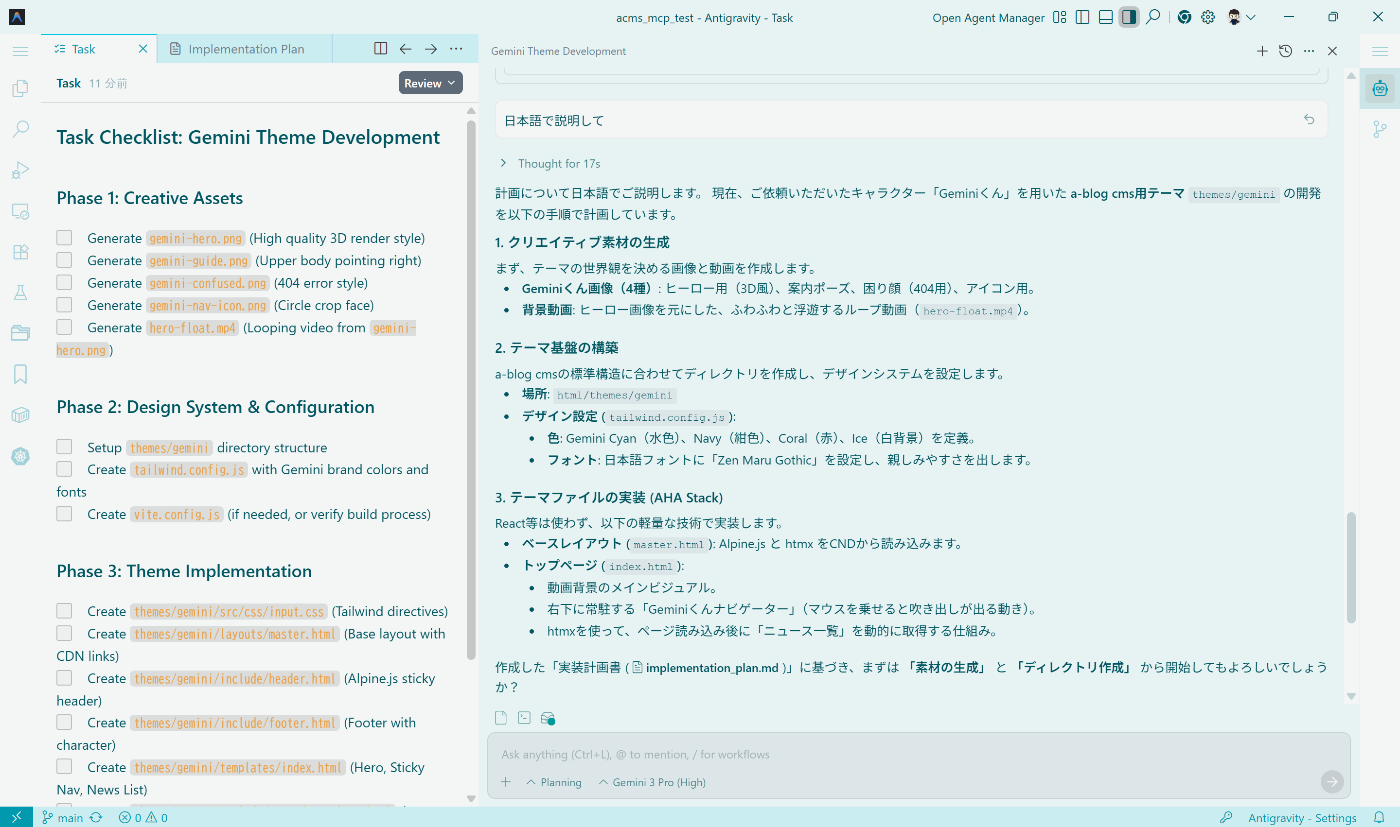
Task: Check the Create footer.html task
Action: pyautogui.click(x=64, y=722)
